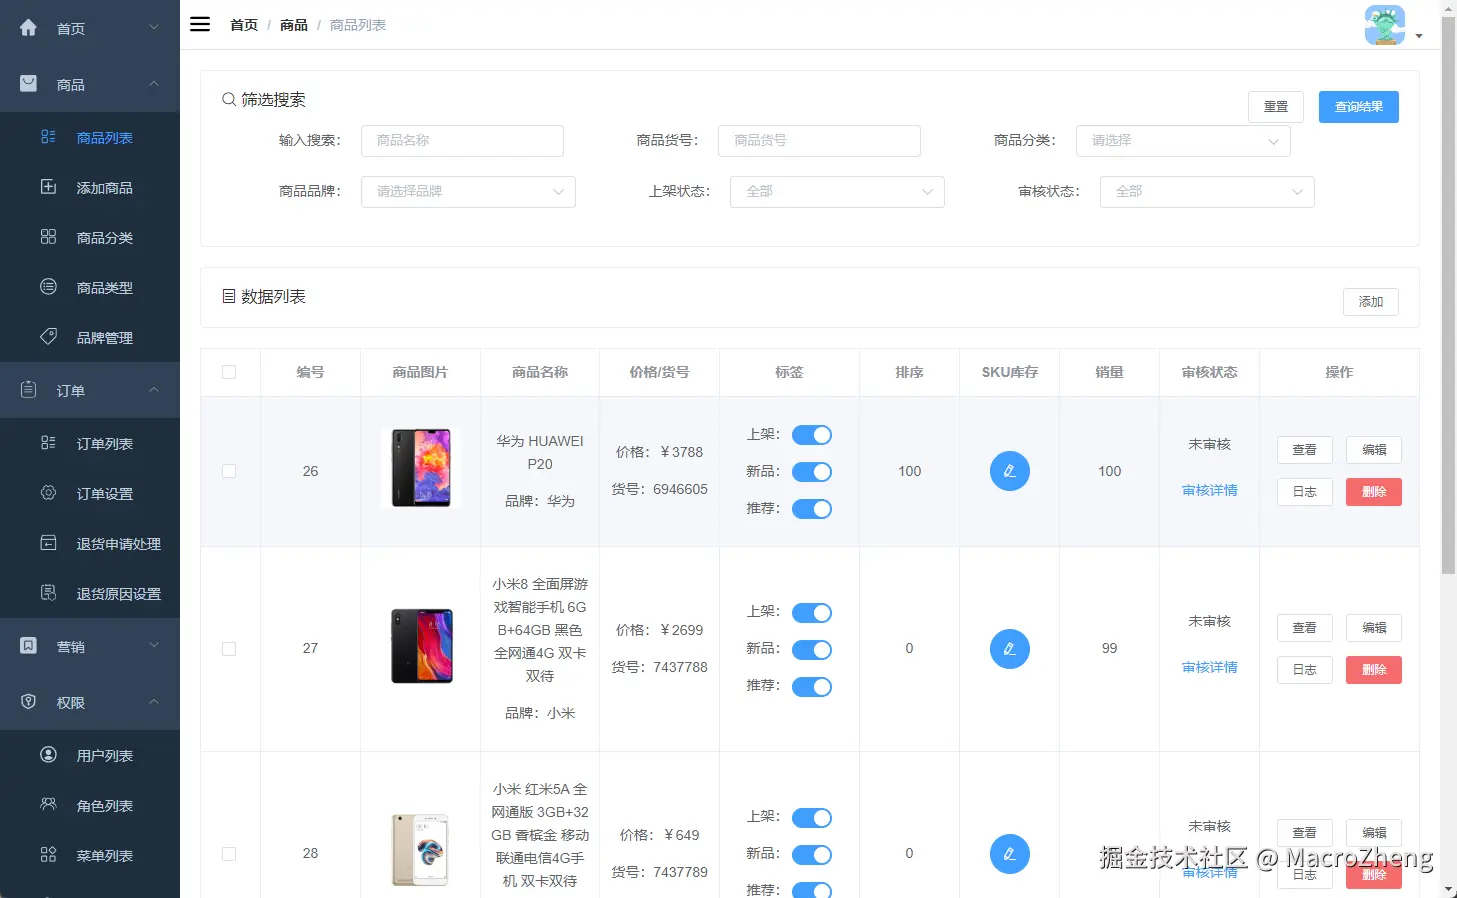Click the 退货申请处理 icon

[48, 543]
